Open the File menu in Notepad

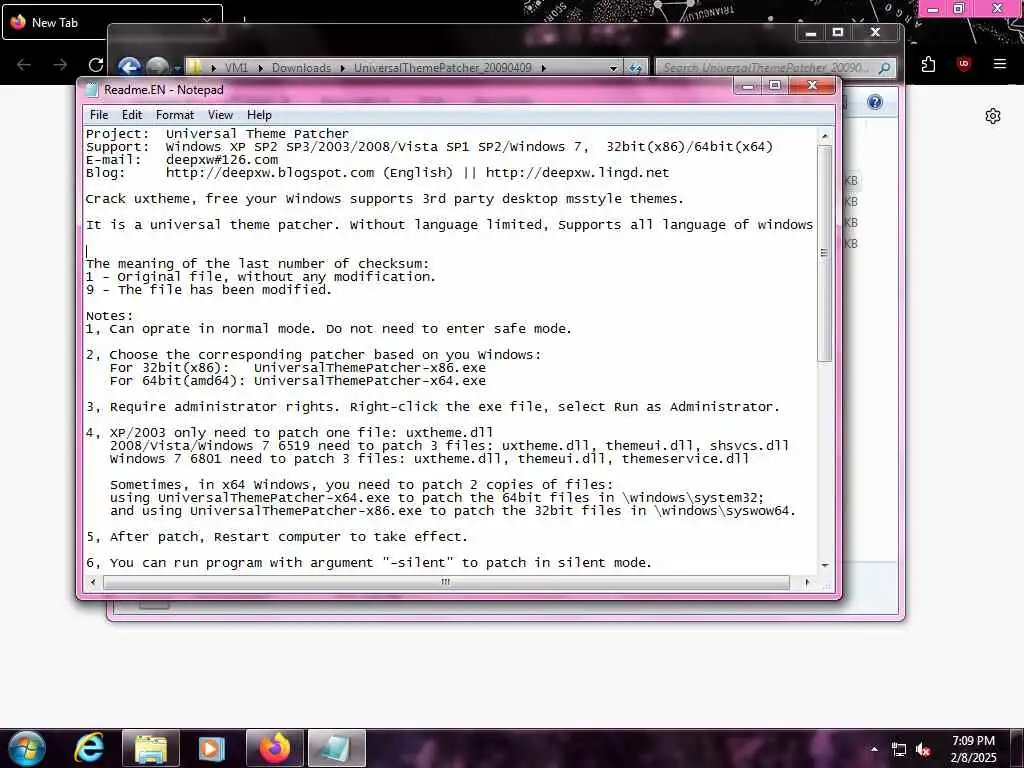click(99, 115)
